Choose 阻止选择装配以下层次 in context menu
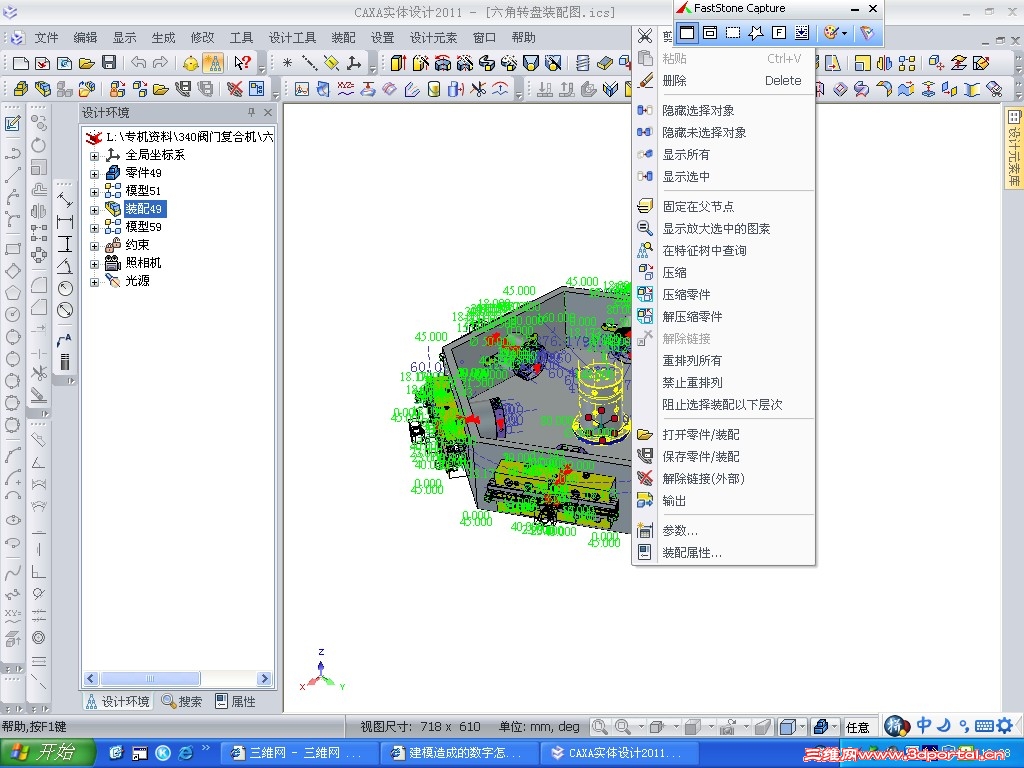 coord(724,405)
